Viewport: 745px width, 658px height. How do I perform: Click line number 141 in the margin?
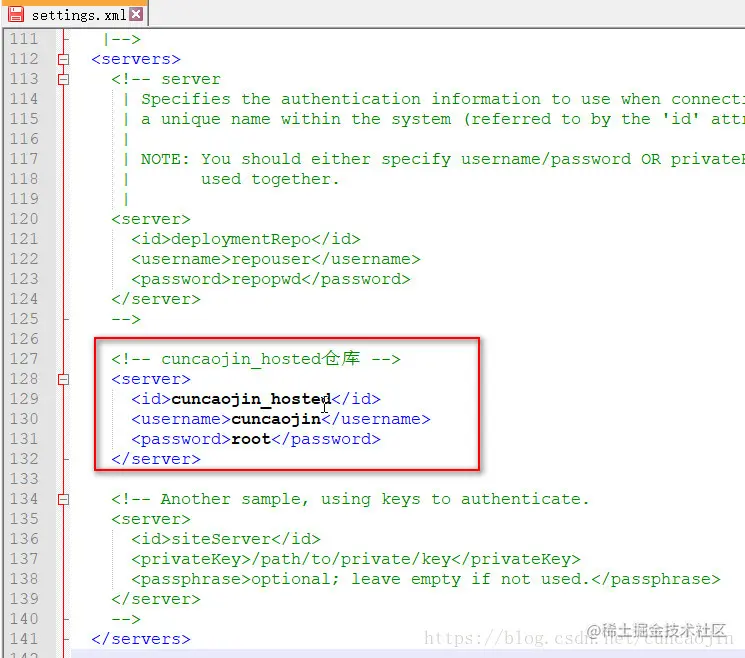click(x=24, y=639)
